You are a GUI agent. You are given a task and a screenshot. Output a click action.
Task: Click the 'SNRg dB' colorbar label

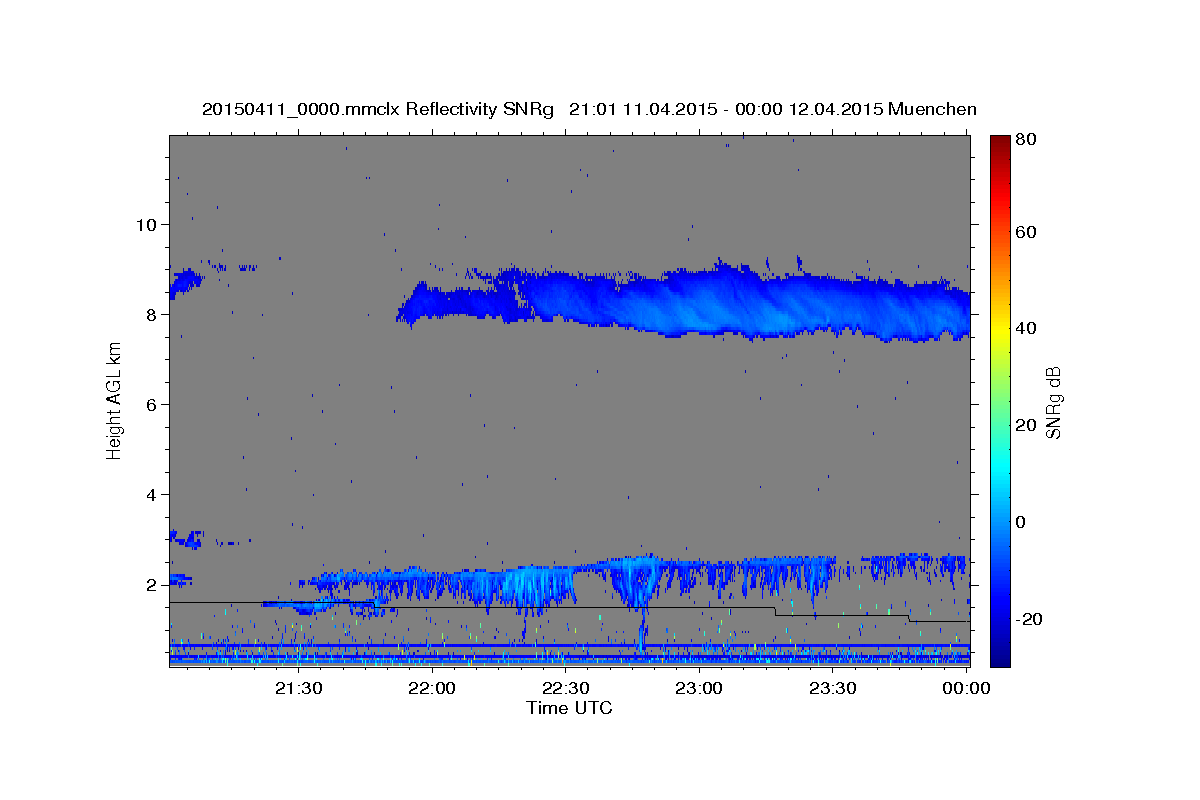pos(1053,402)
